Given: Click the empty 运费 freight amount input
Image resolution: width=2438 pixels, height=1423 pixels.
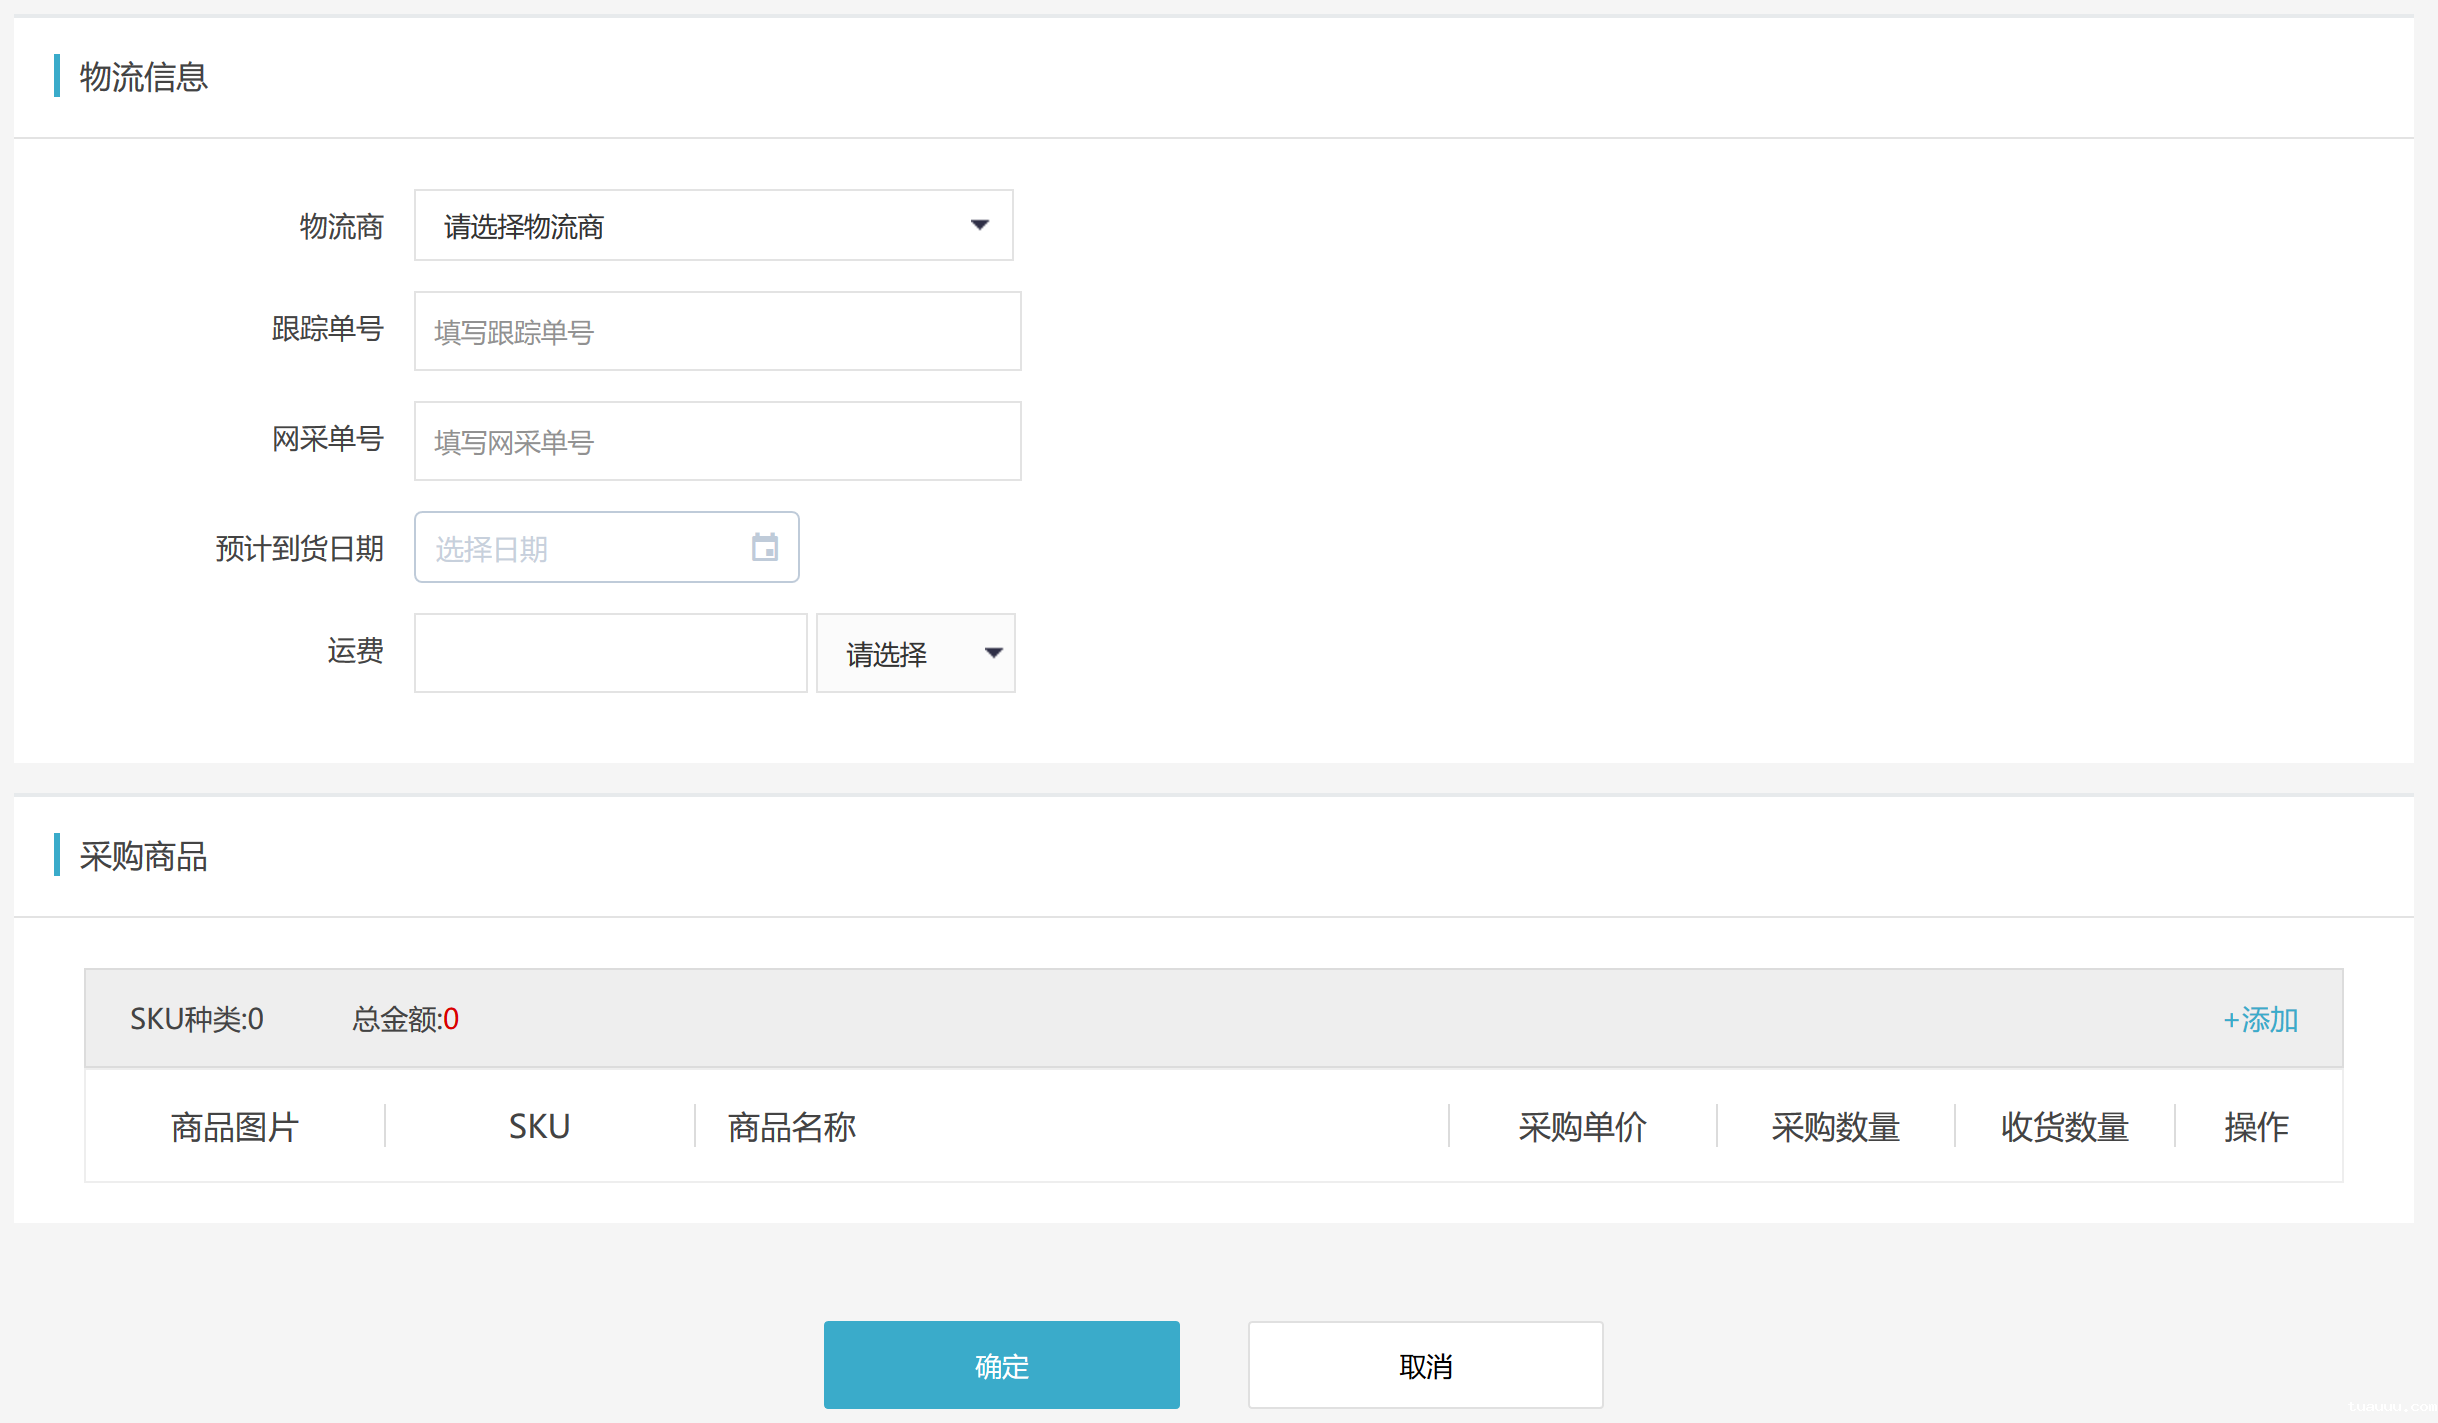Looking at the screenshot, I should pos(610,652).
